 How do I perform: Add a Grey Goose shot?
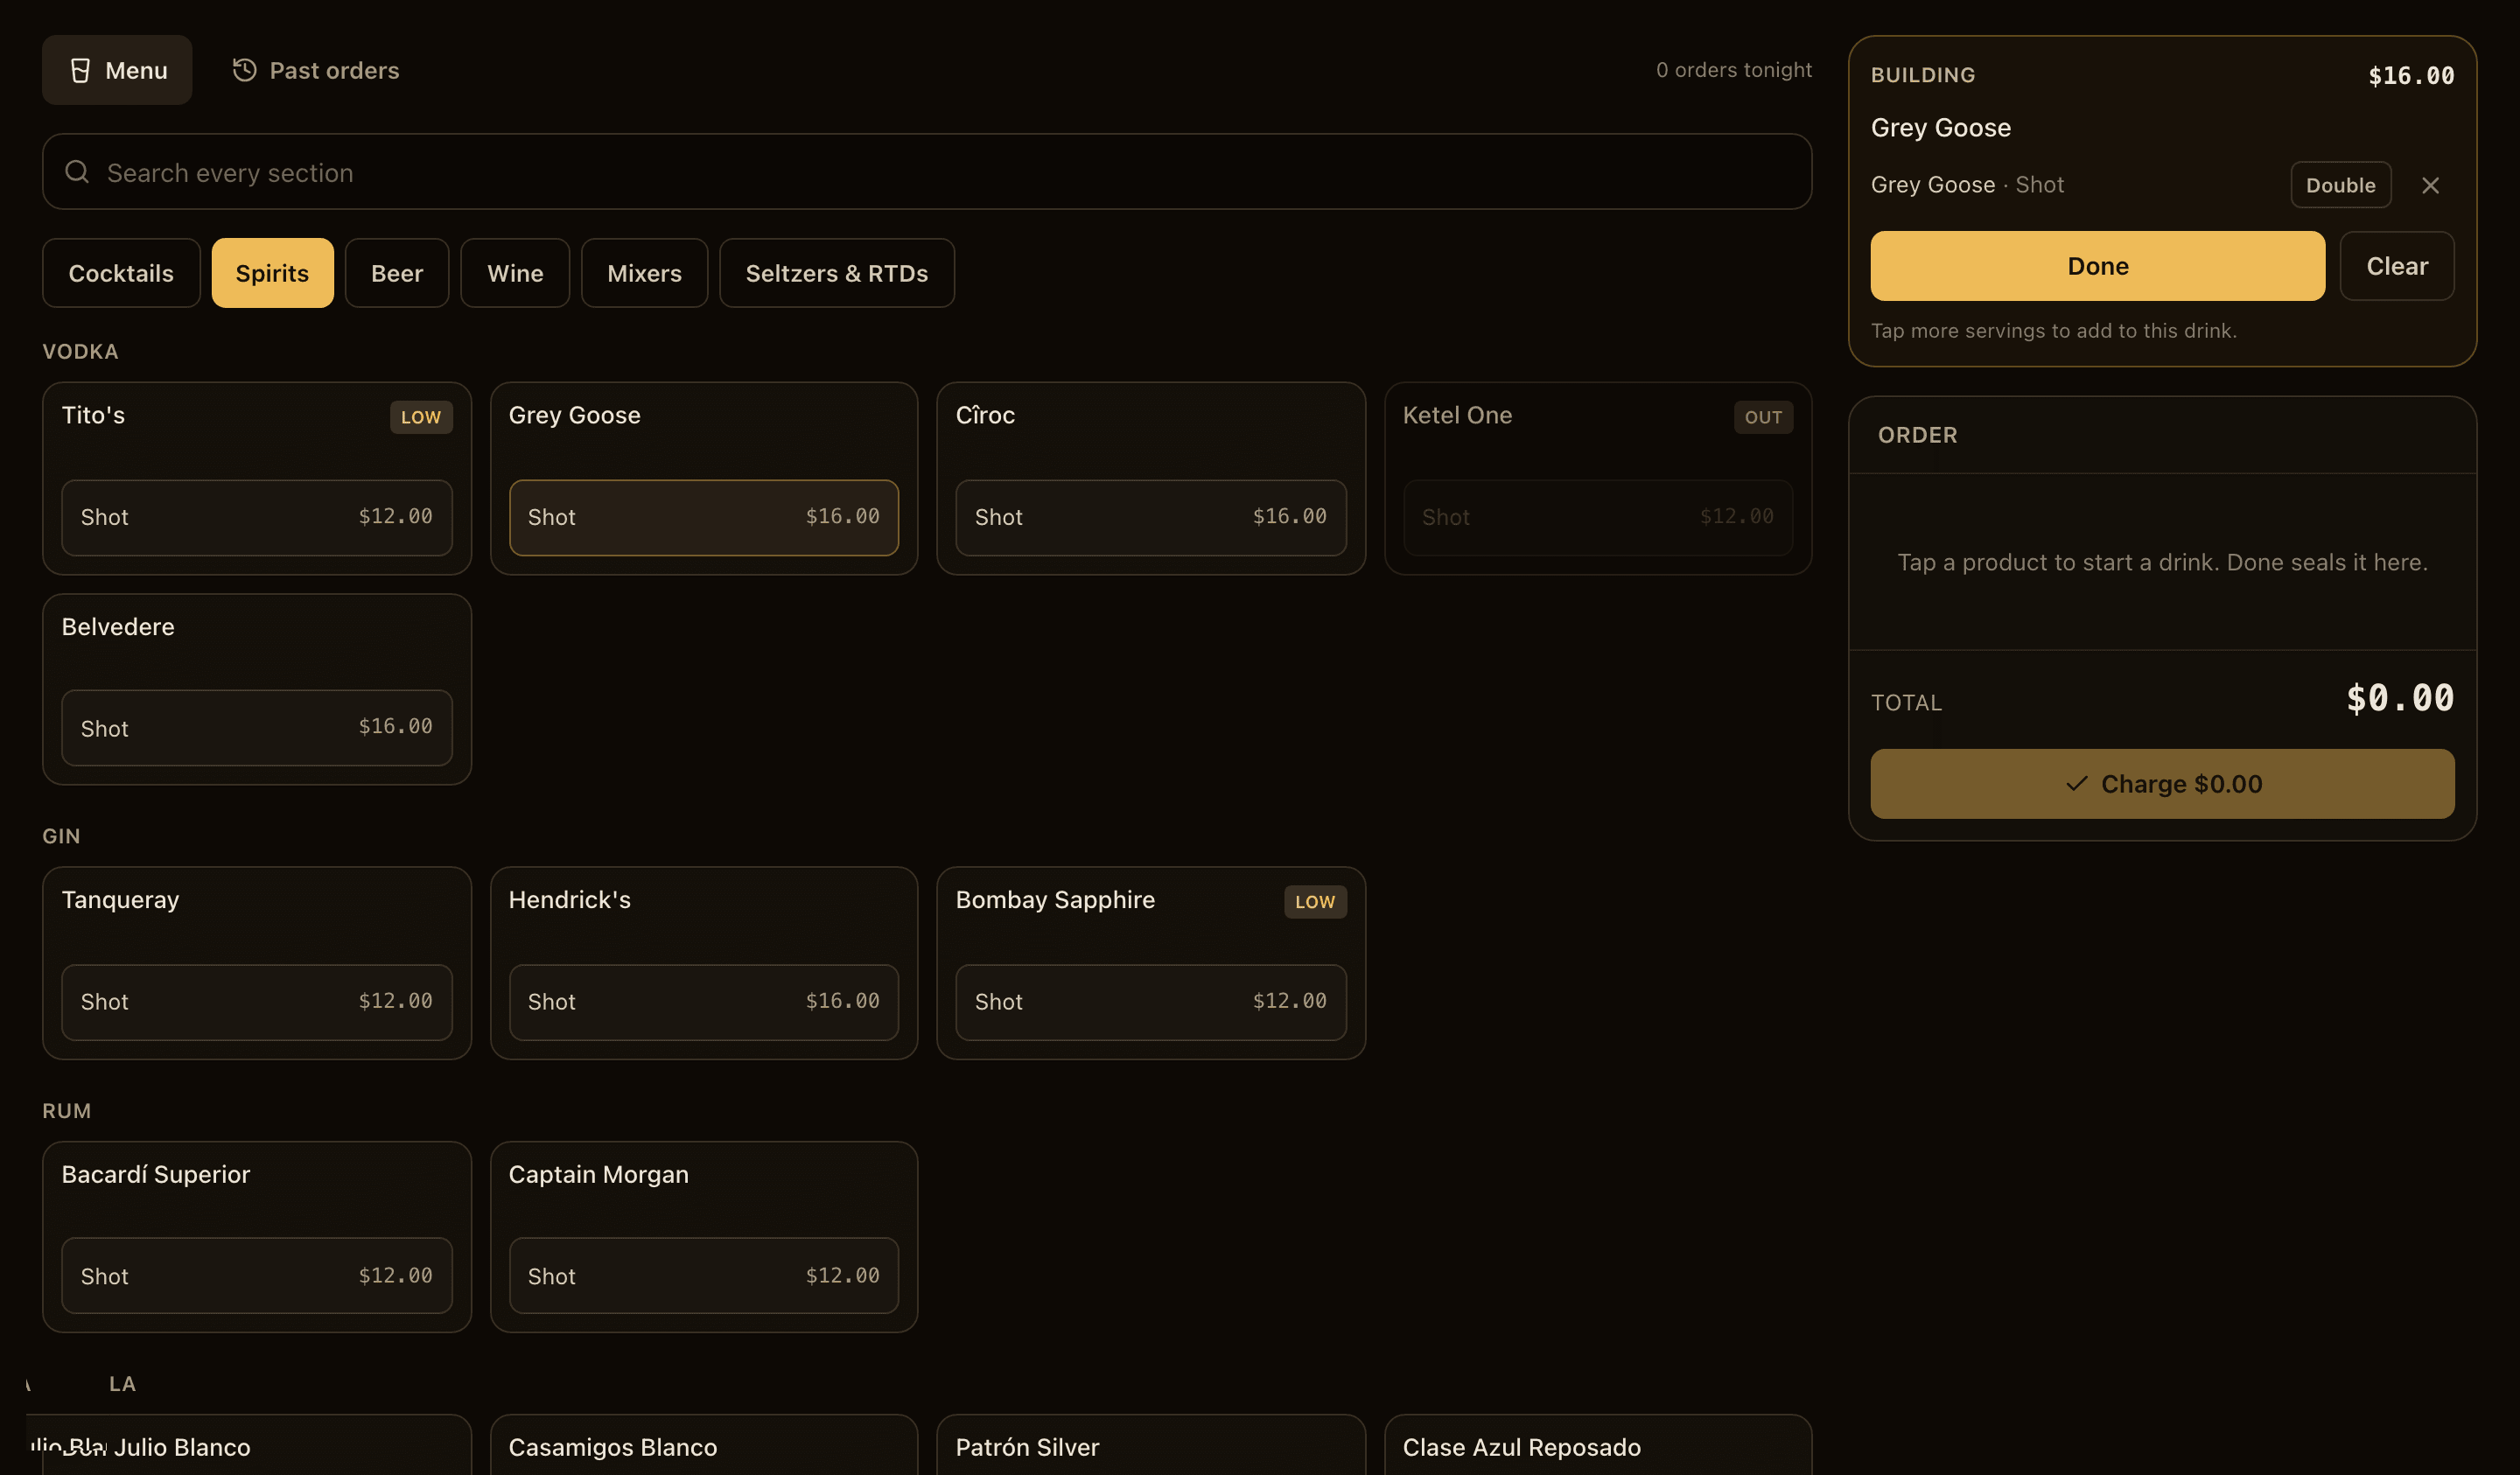point(704,517)
